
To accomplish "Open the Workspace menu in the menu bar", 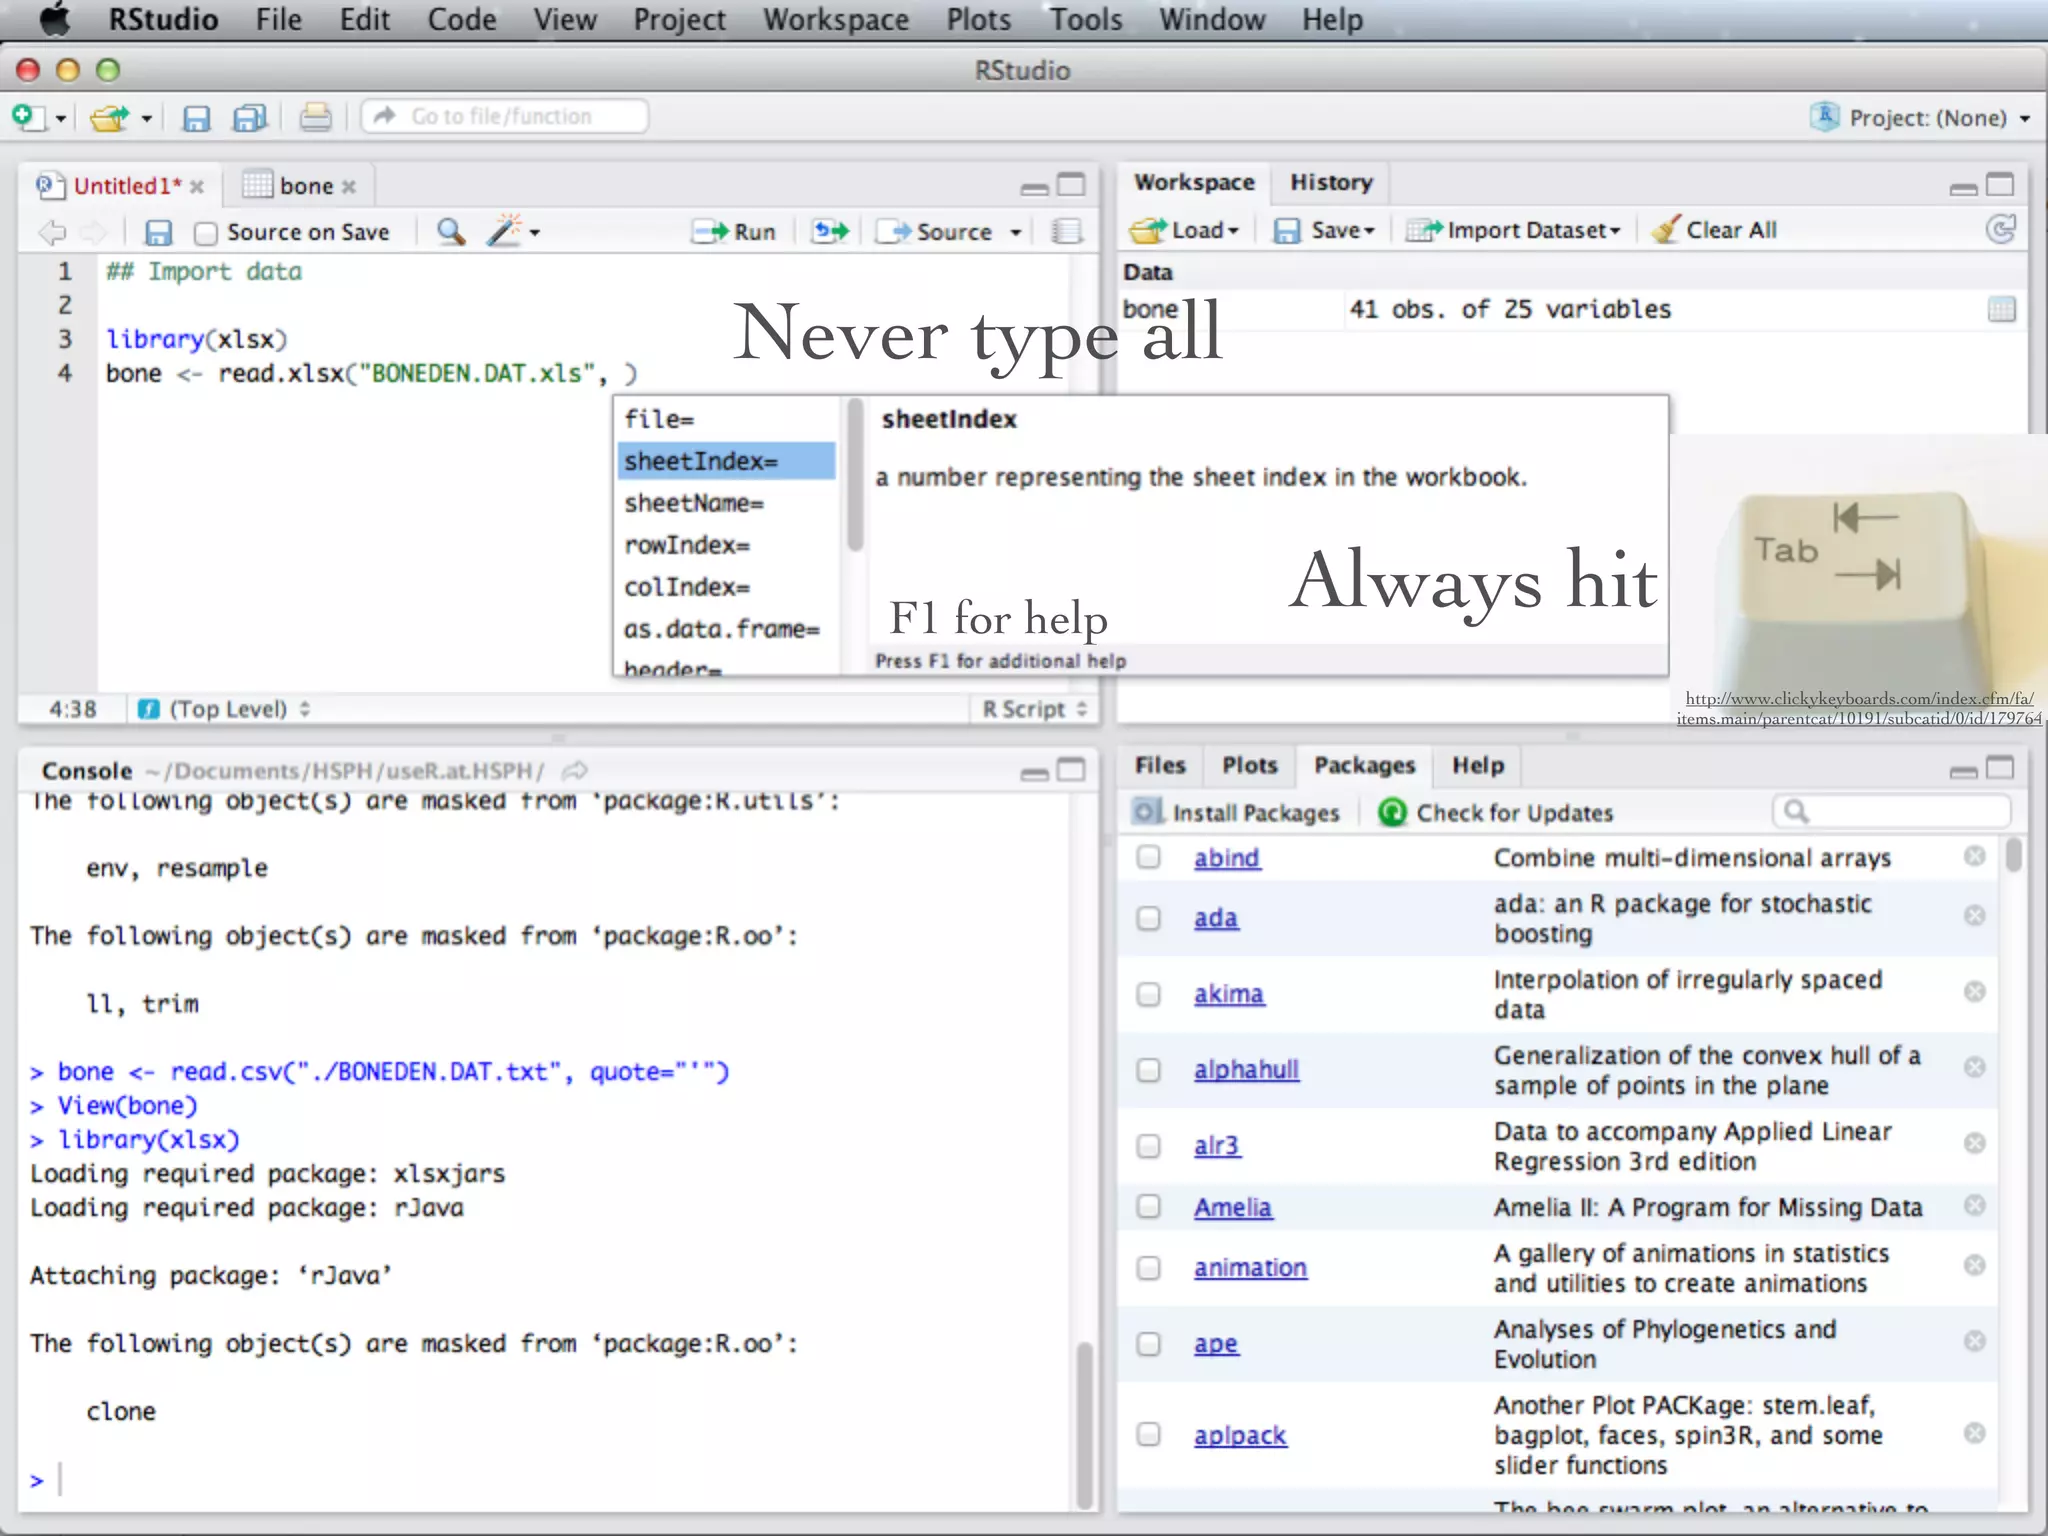I will click(x=836, y=19).
